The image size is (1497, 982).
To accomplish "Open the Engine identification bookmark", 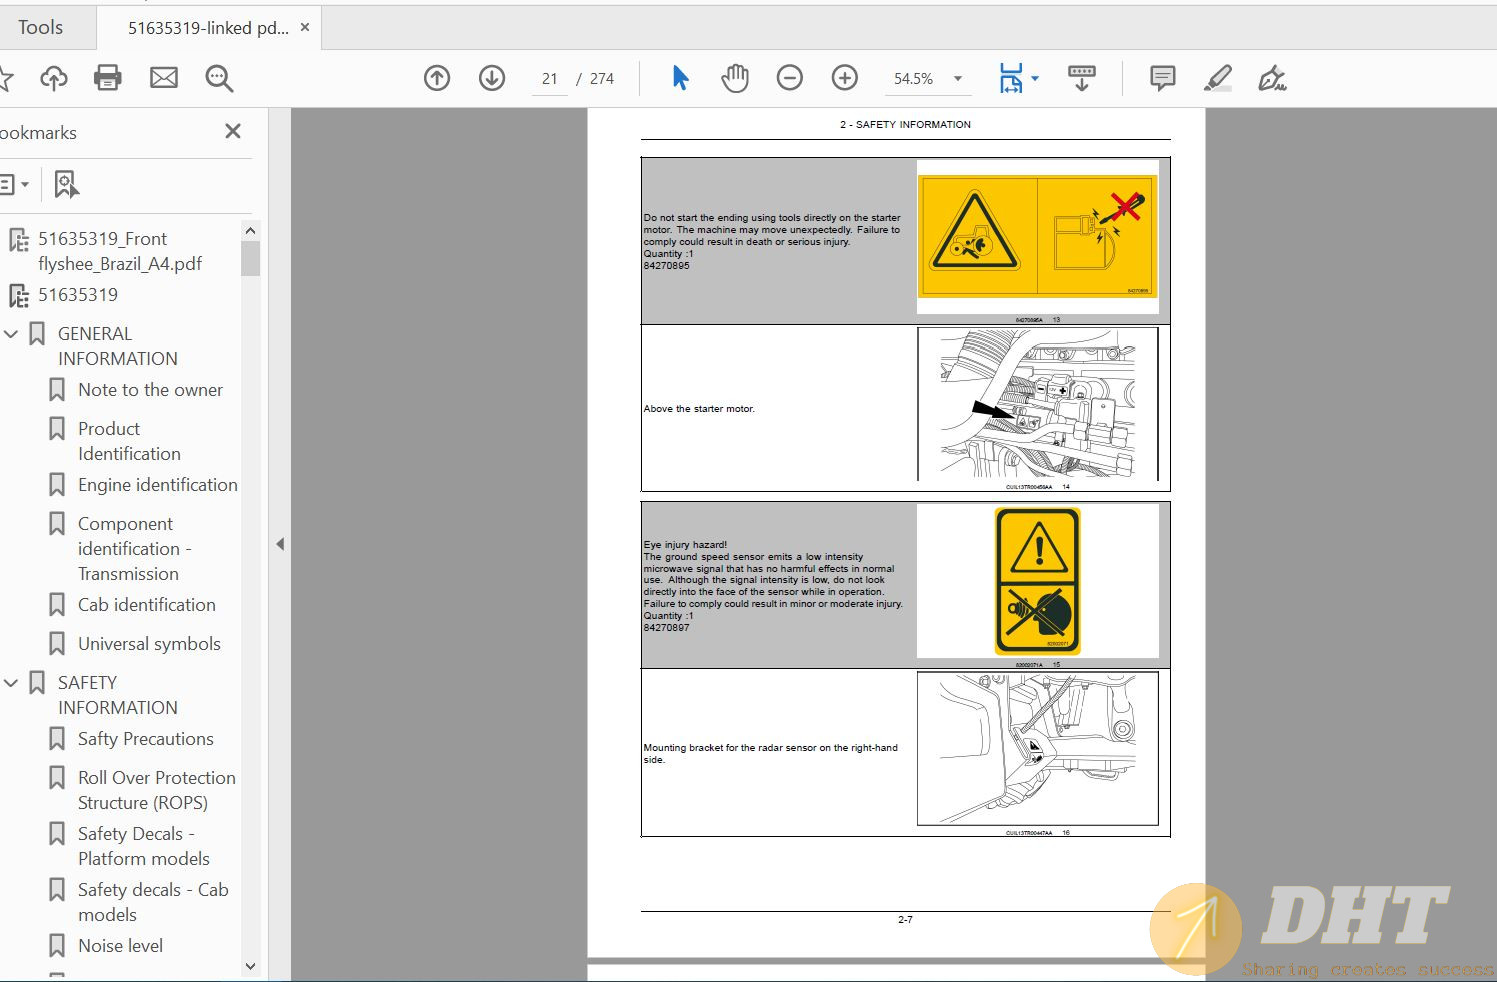I will coord(157,485).
